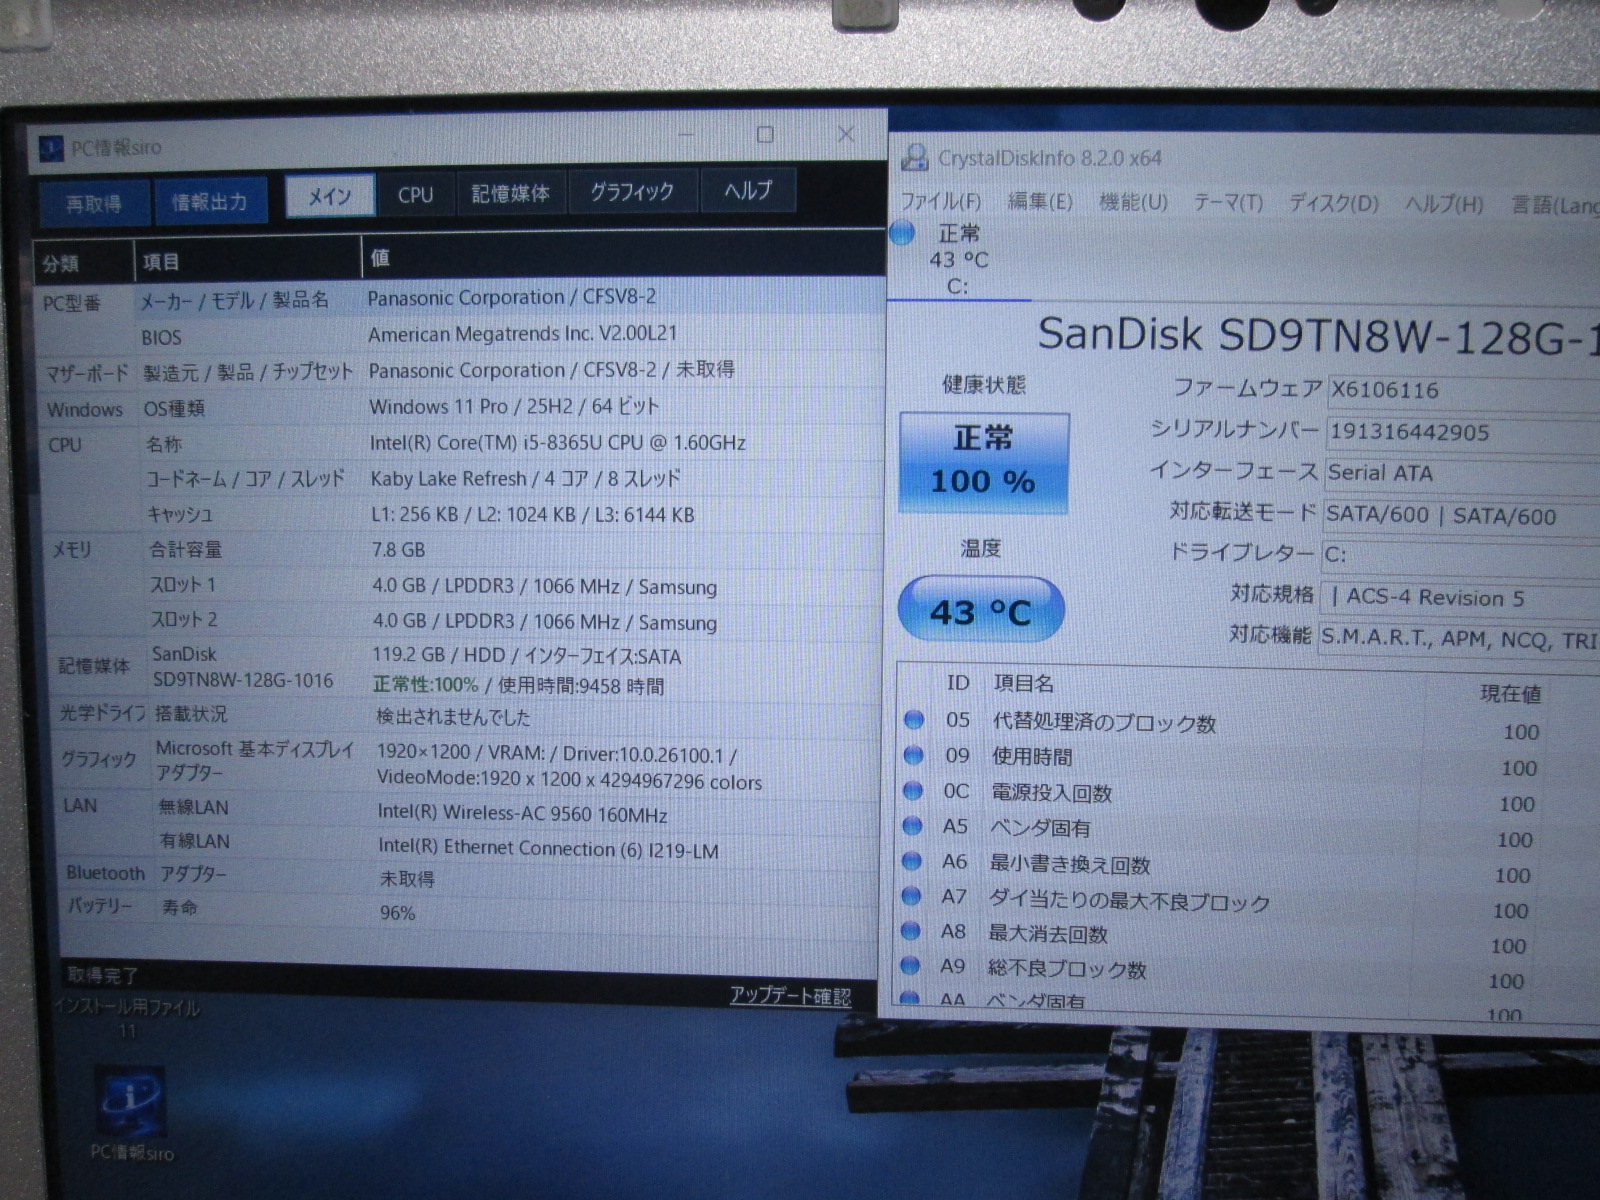Select the 最大消去回数 attribute name
The image size is (1600, 1200).
click(x=1048, y=934)
